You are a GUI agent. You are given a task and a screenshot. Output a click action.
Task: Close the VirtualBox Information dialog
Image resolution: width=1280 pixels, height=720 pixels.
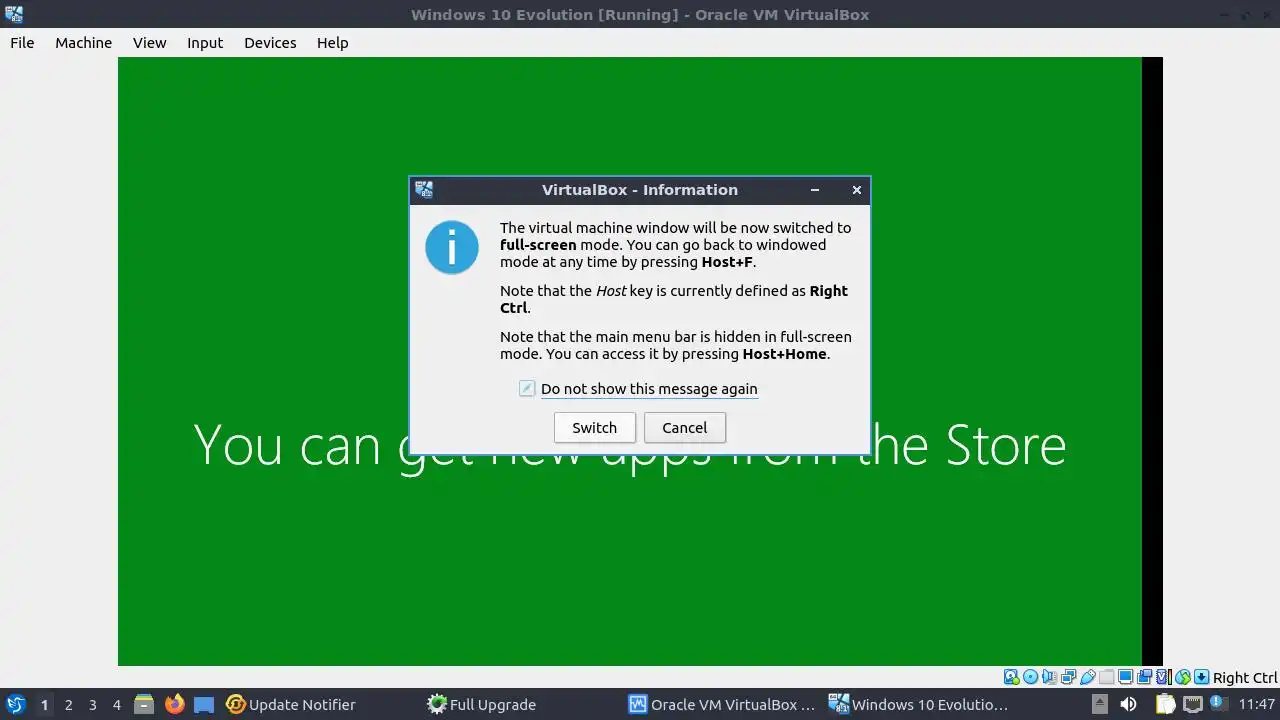[856, 190]
